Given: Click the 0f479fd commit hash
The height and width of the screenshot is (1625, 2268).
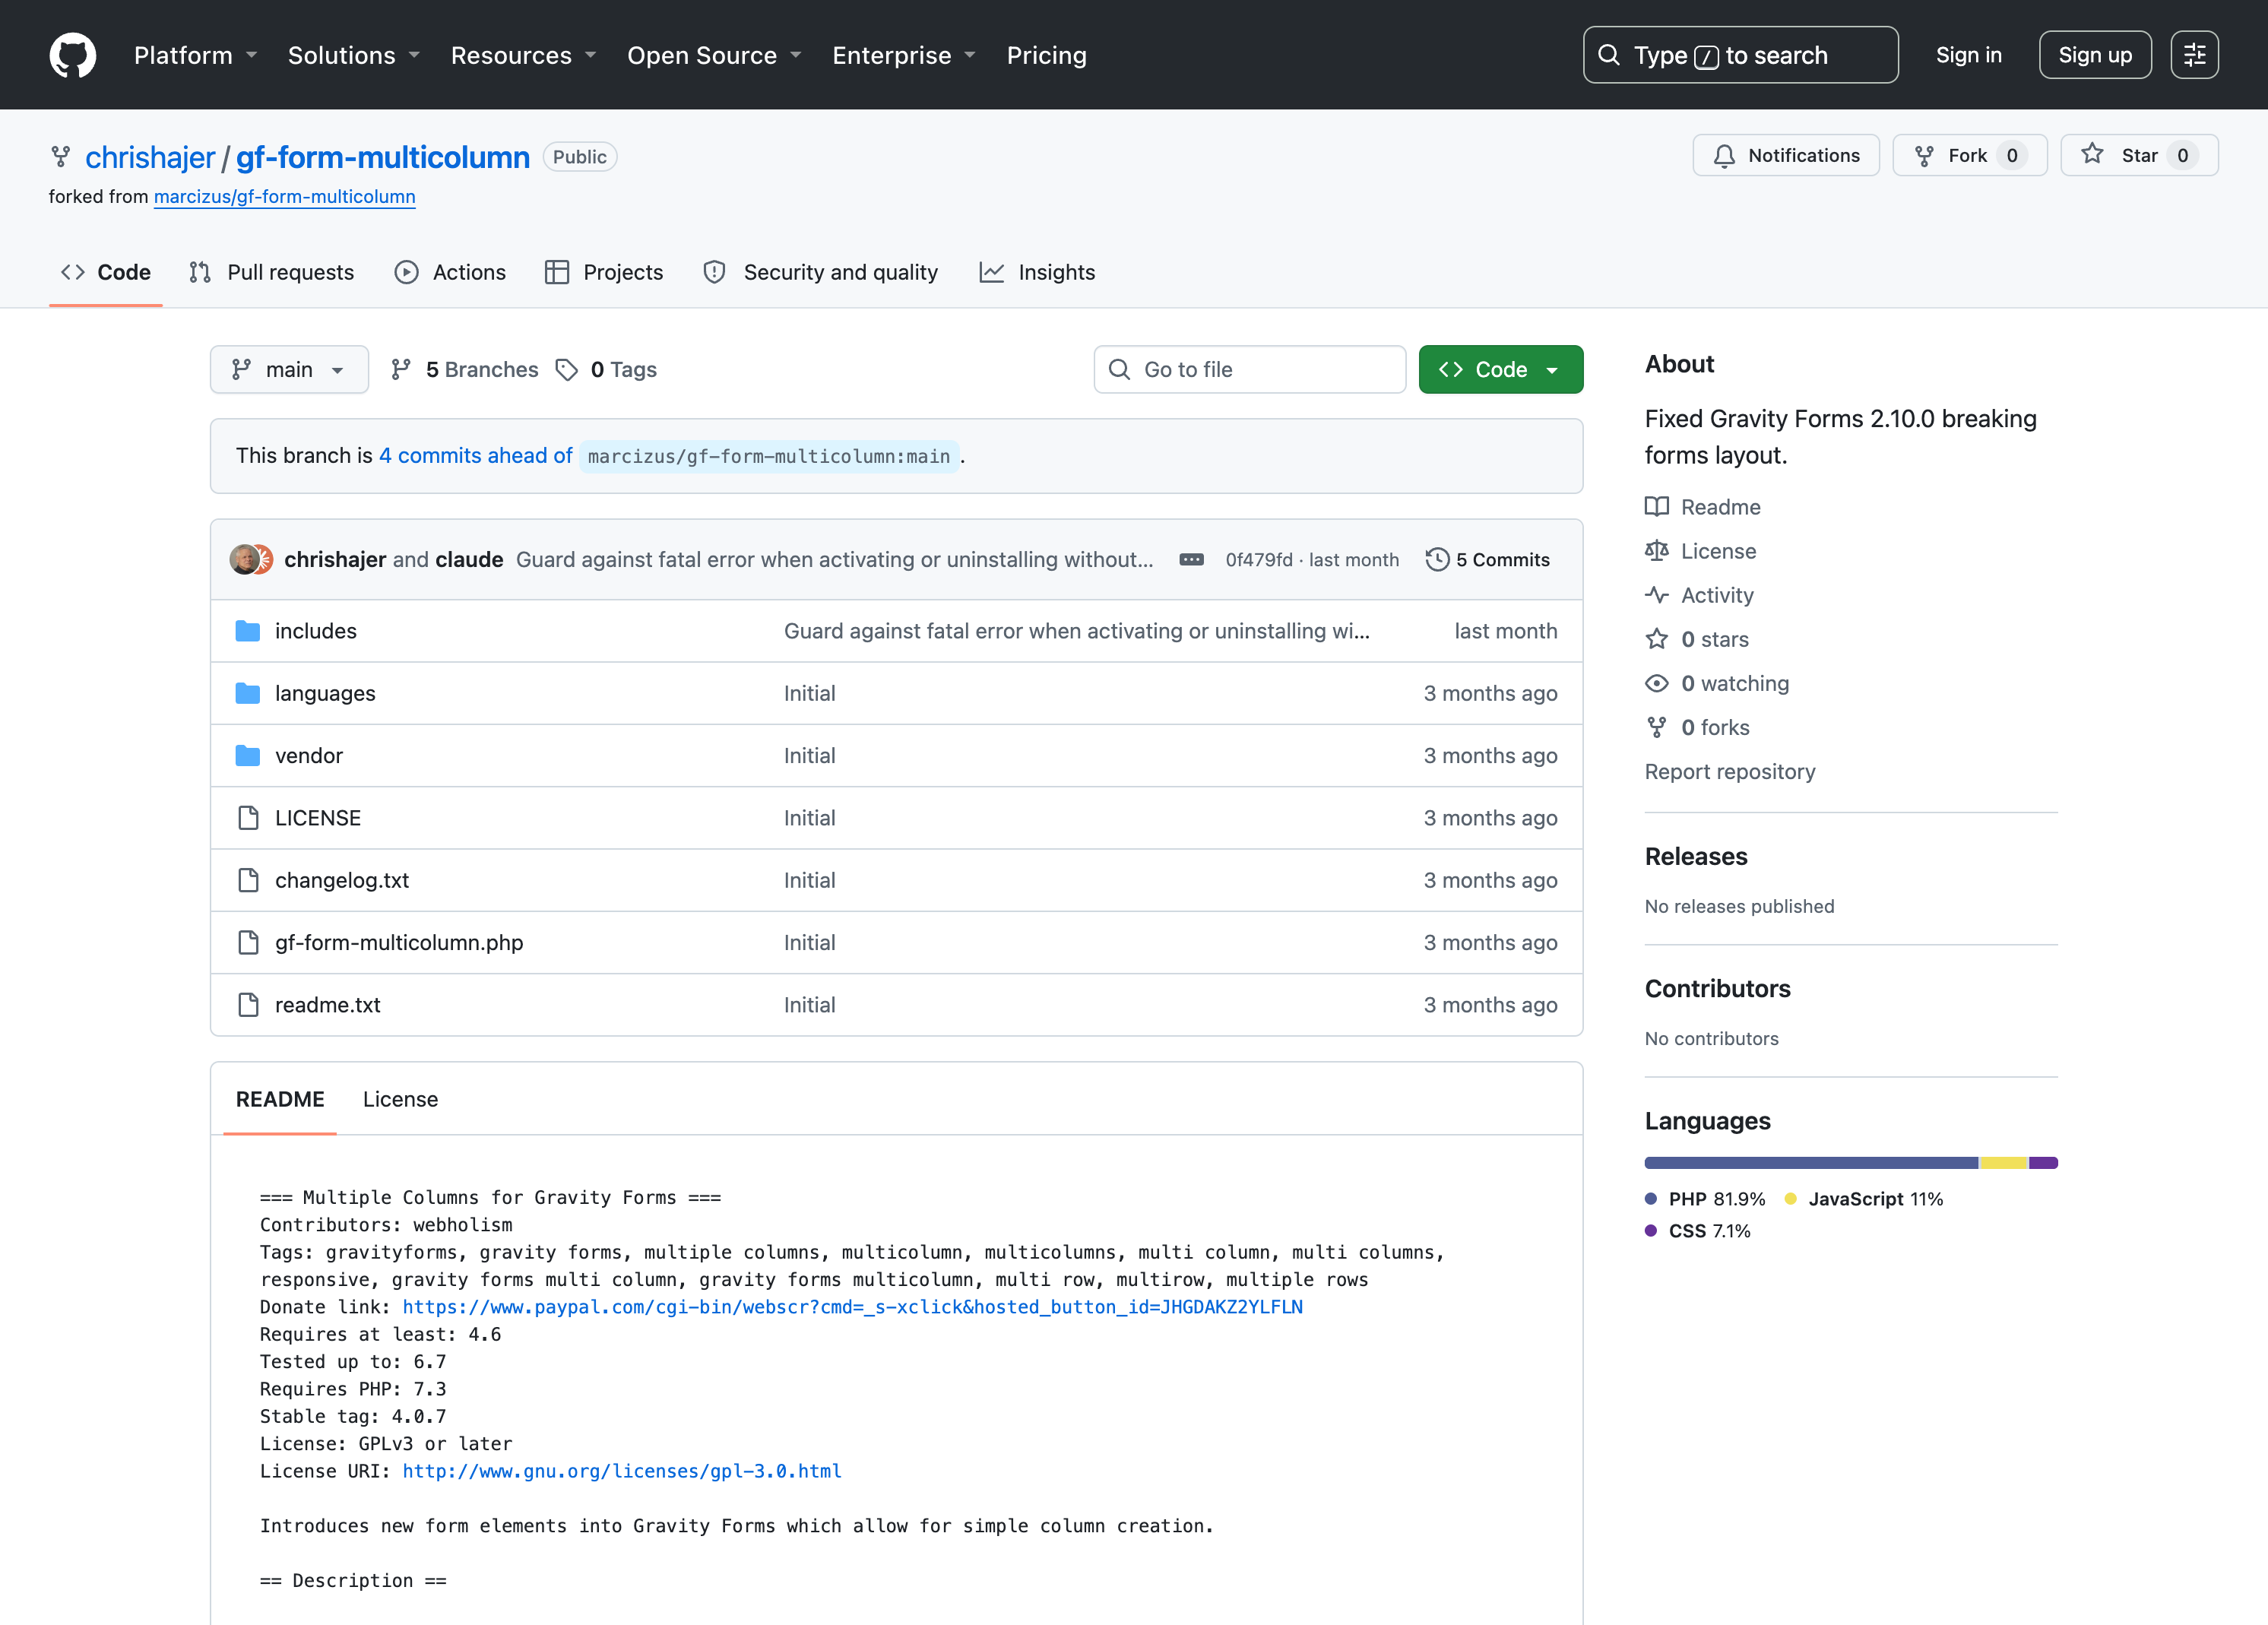Looking at the screenshot, I should (1258, 560).
